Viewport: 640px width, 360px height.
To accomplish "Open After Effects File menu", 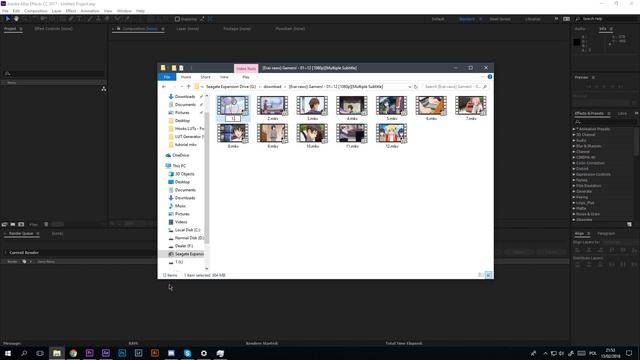I will [x=5, y=11].
